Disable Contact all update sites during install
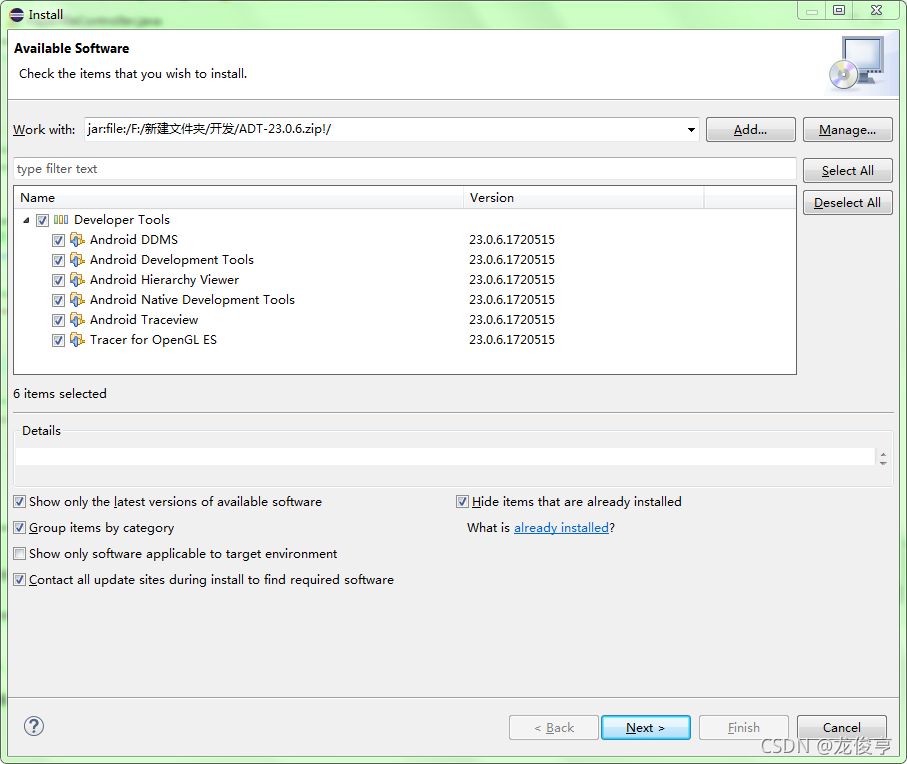Viewport: 907px width, 764px height. coord(20,580)
